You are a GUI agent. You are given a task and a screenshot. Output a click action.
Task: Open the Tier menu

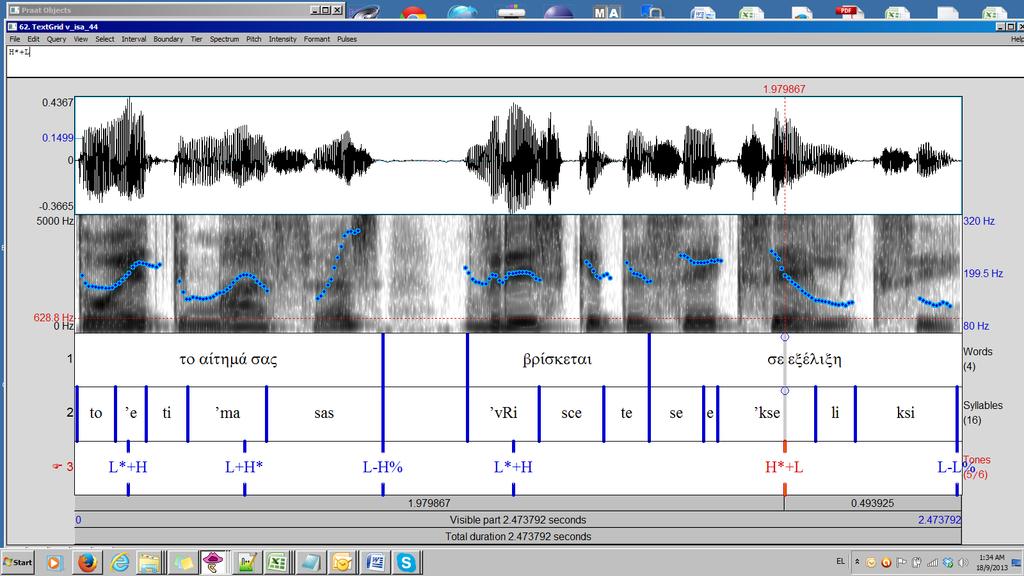[196, 39]
